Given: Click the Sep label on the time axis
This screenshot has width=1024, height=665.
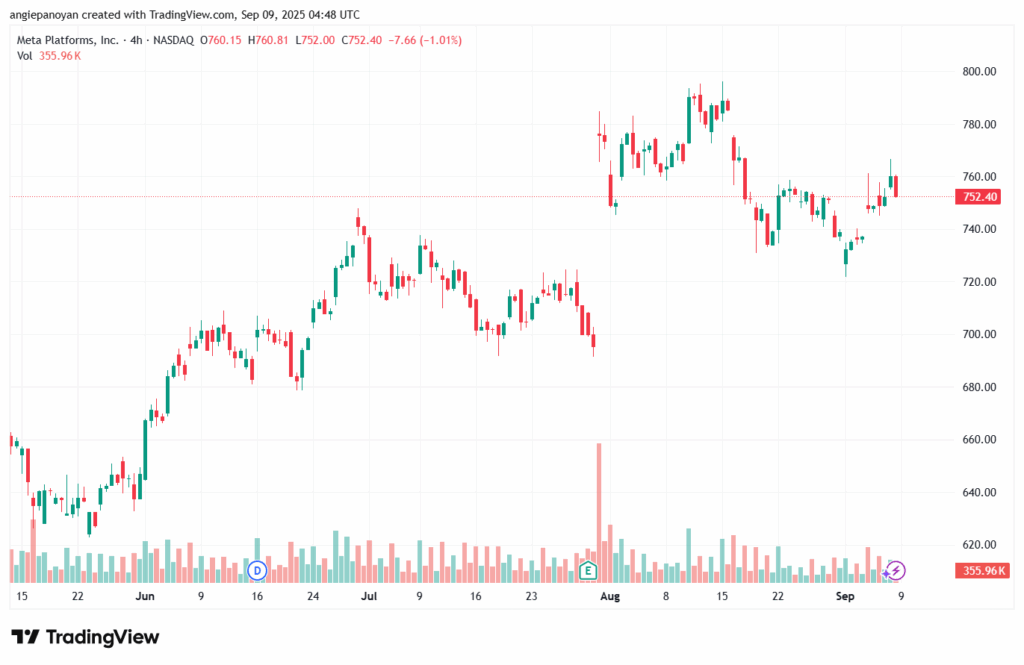Looking at the screenshot, I should tap(845, 596).
